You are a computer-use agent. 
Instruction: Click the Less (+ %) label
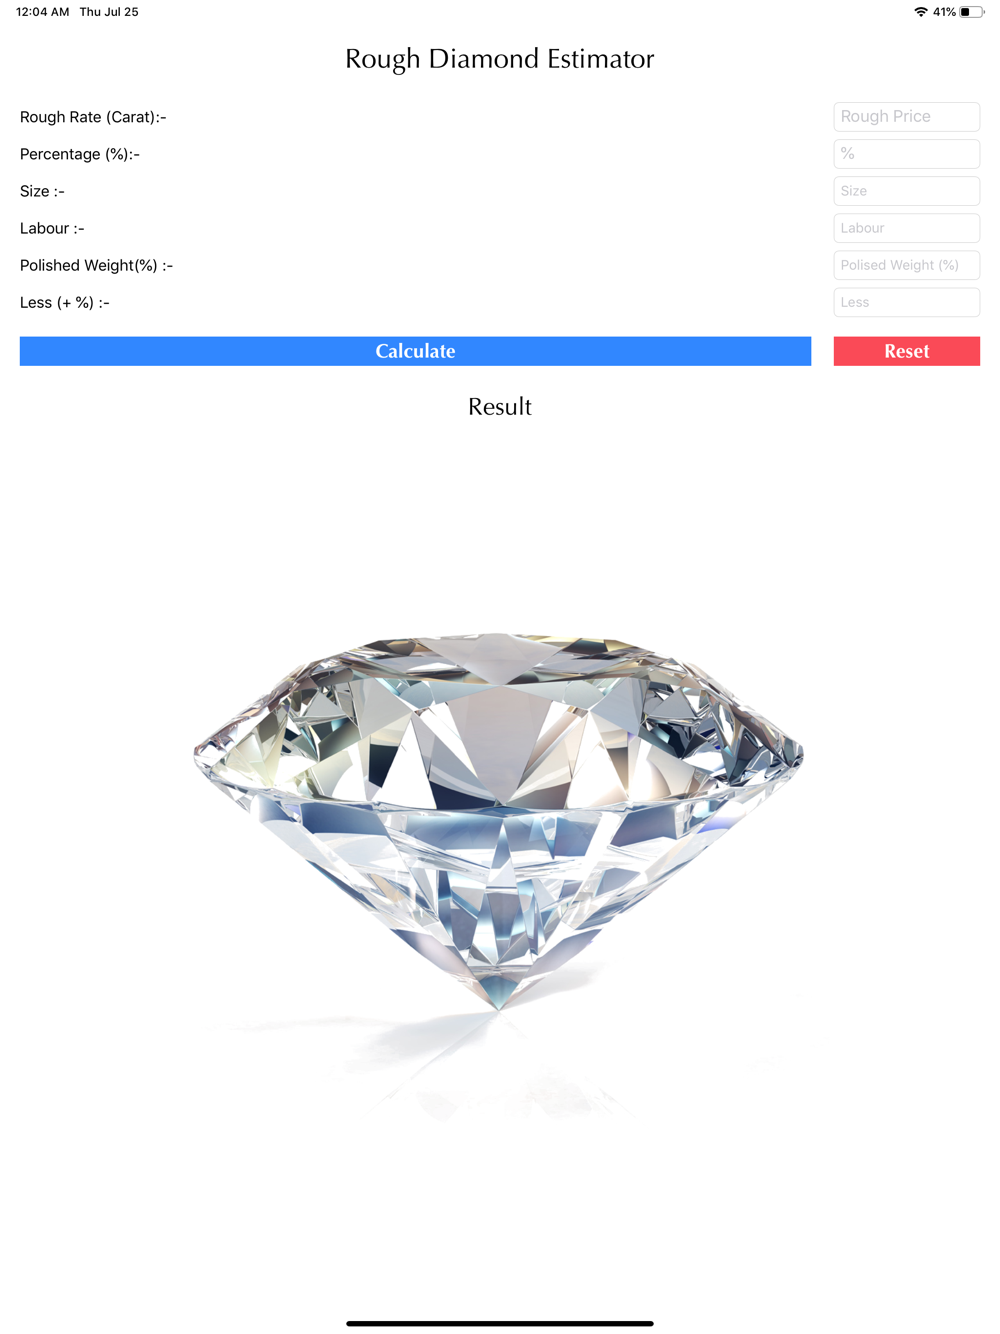[x=65, y=302]
